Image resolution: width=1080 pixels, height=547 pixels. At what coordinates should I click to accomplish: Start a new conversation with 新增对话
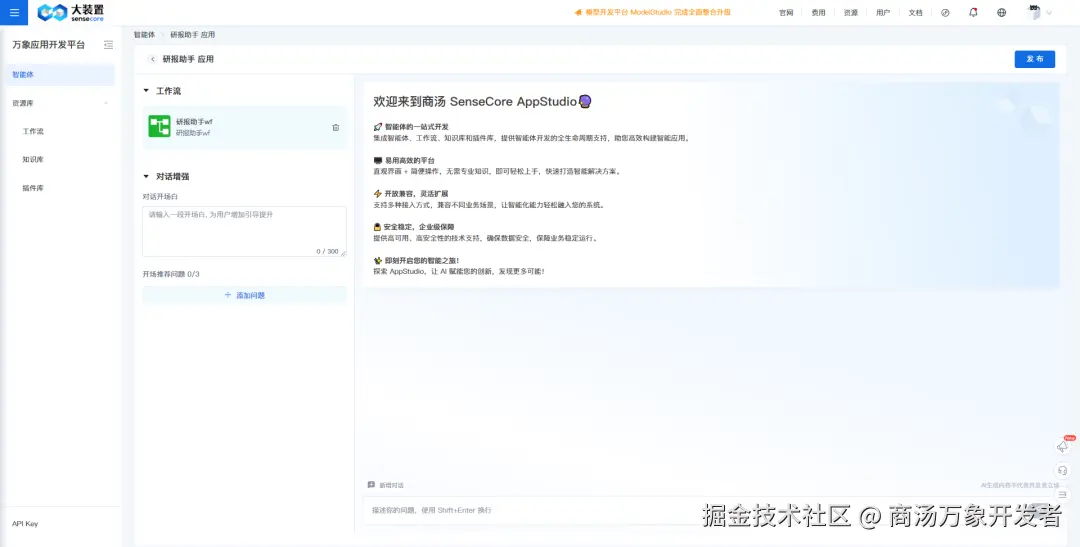tap(386, 485)
